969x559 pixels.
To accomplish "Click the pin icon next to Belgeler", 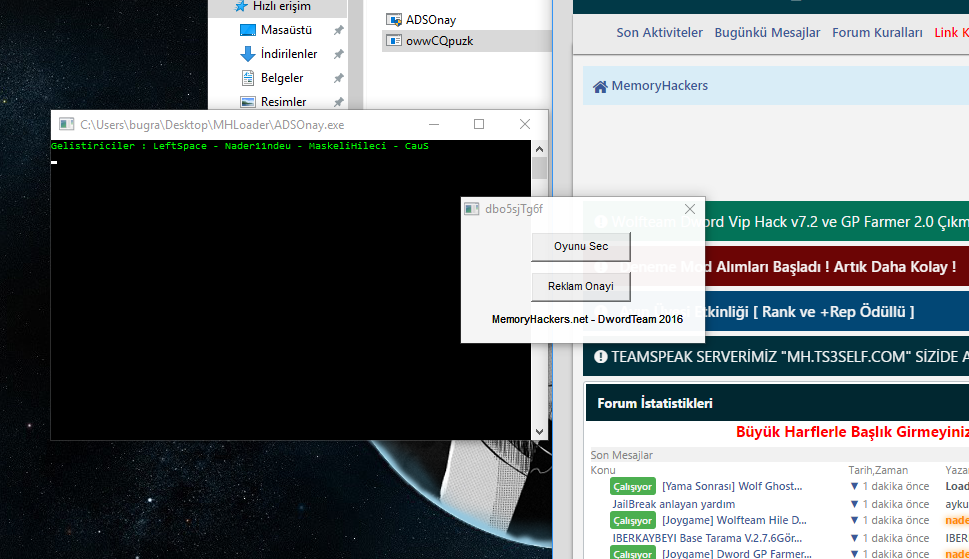I will (339, 78).
